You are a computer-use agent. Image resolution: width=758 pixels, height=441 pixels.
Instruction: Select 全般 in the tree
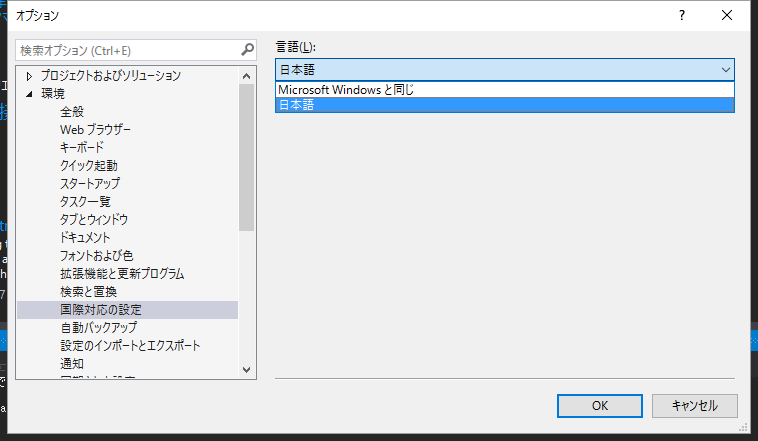72,112
